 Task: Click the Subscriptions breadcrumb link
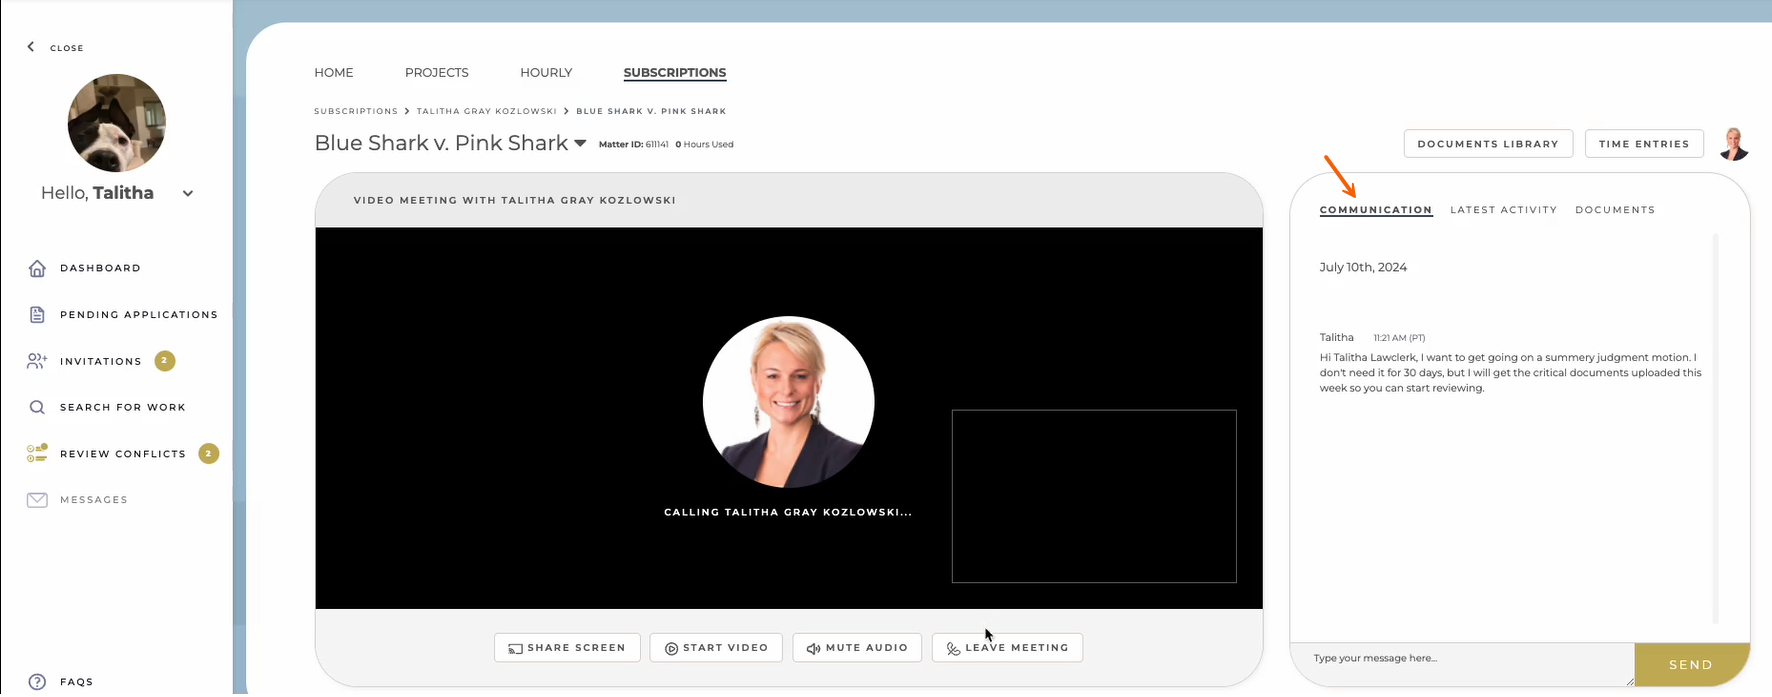(356, 111)
